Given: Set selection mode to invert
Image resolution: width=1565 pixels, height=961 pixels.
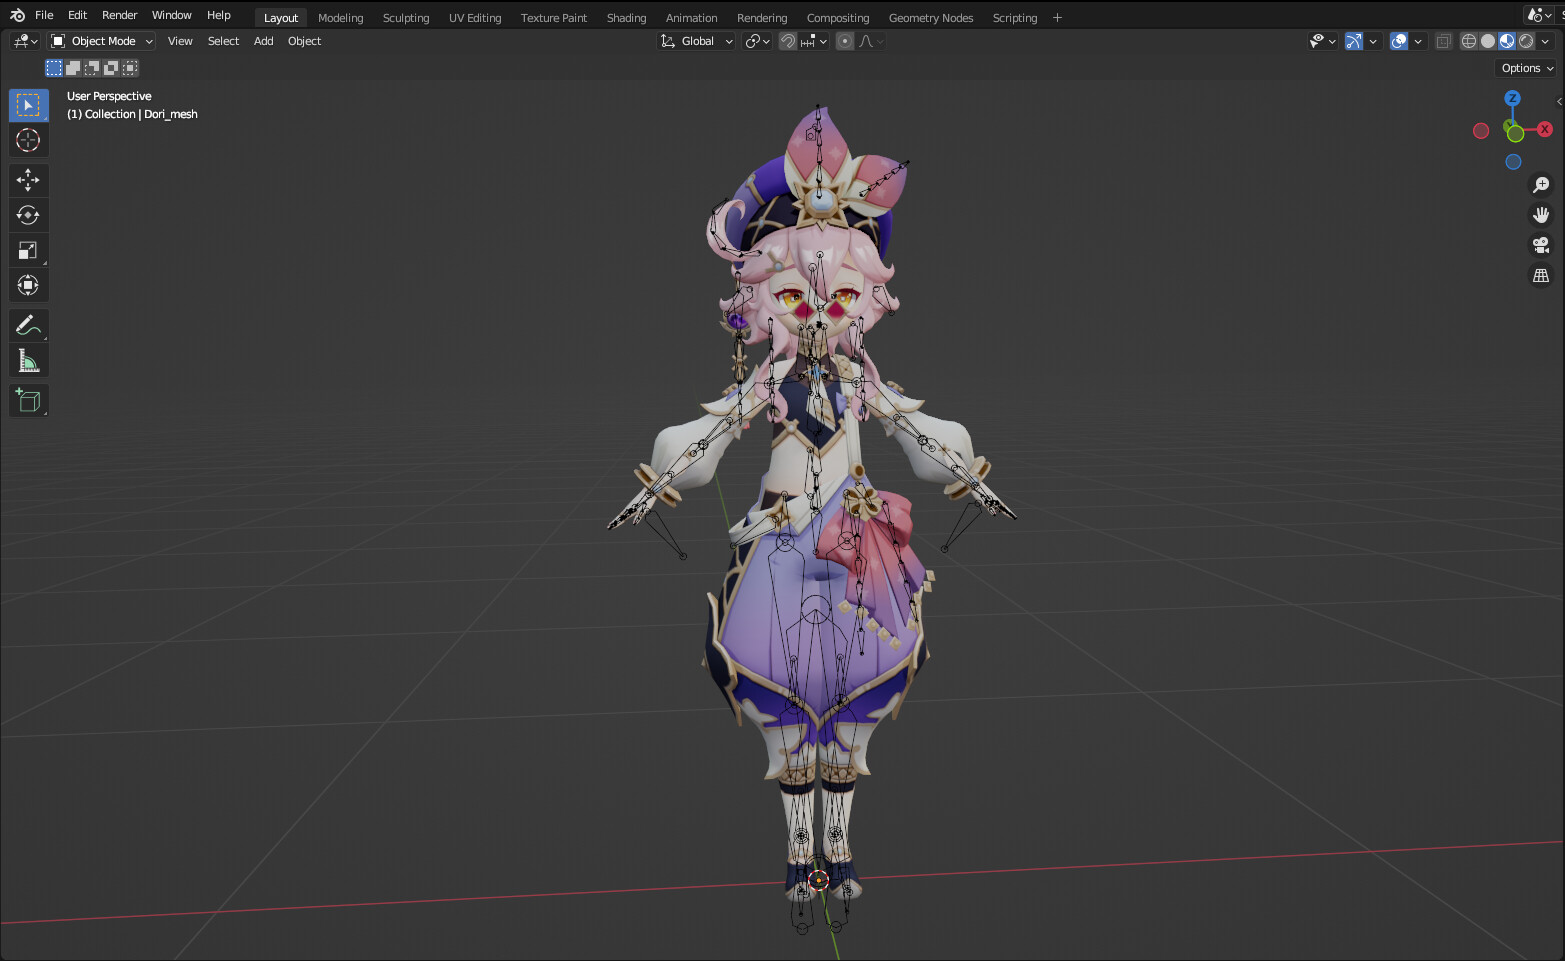Looking at the screenshot, I should point(111,68).
